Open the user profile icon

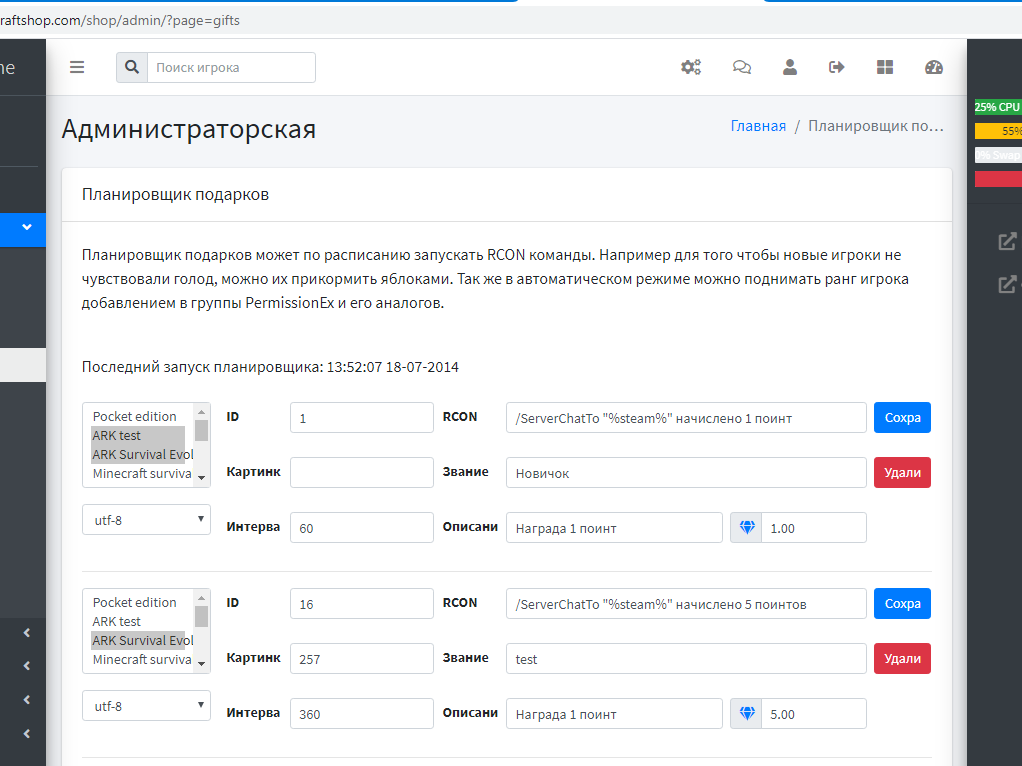click(x=790, y=67)
